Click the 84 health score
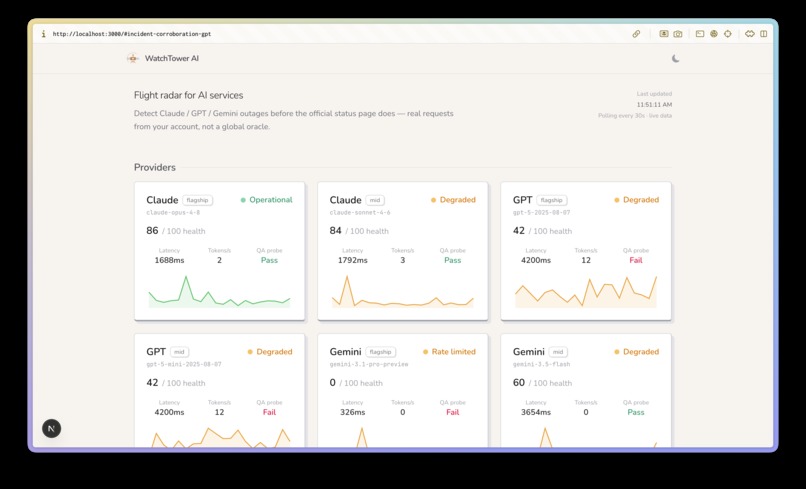806x489 pixels. pyautogui.click(x=335, y=230)
